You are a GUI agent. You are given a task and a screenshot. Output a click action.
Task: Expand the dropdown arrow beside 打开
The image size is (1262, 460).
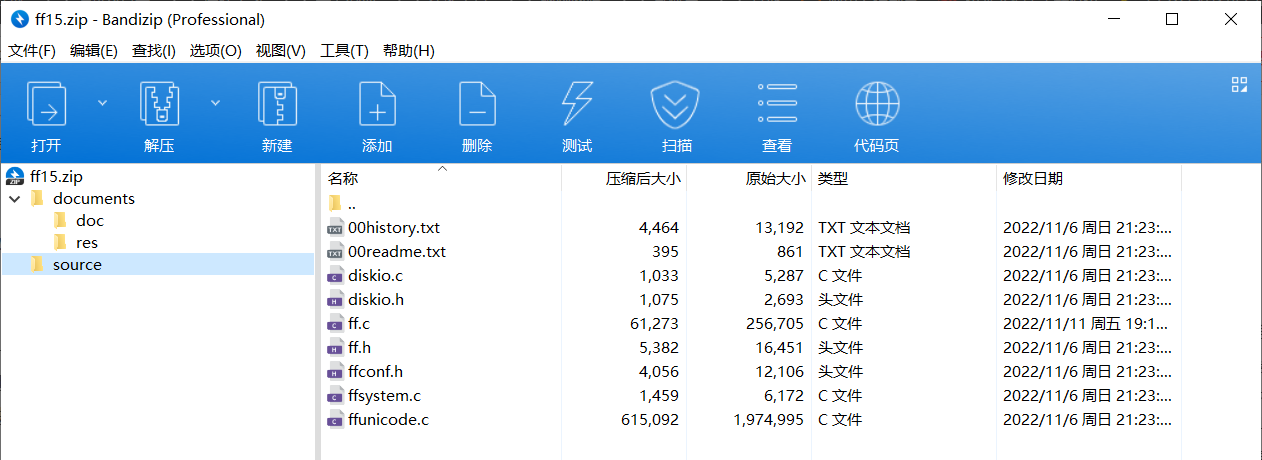pyautogui.click(x=102, y=102)
